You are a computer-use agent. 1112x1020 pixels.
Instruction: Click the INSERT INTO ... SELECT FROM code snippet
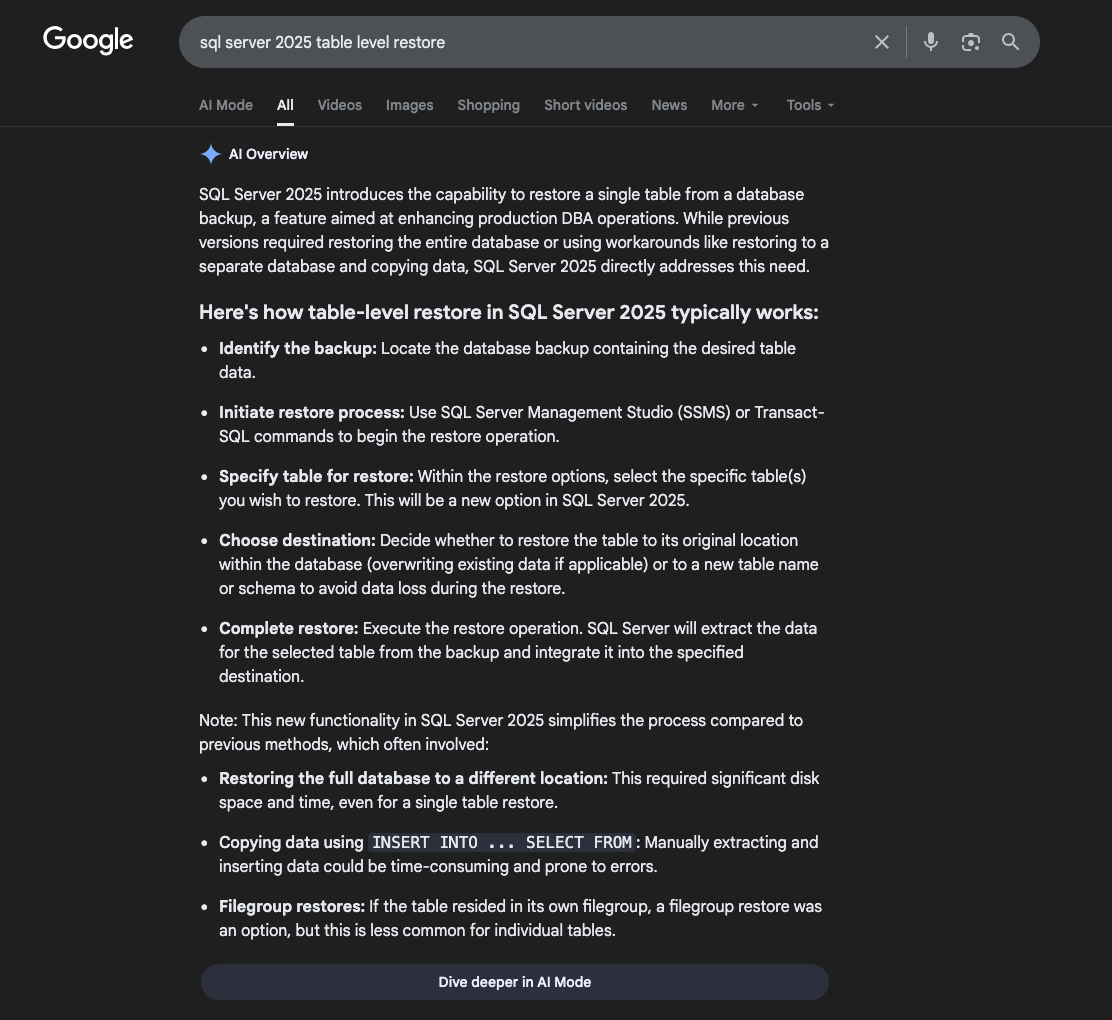(501, 842)
